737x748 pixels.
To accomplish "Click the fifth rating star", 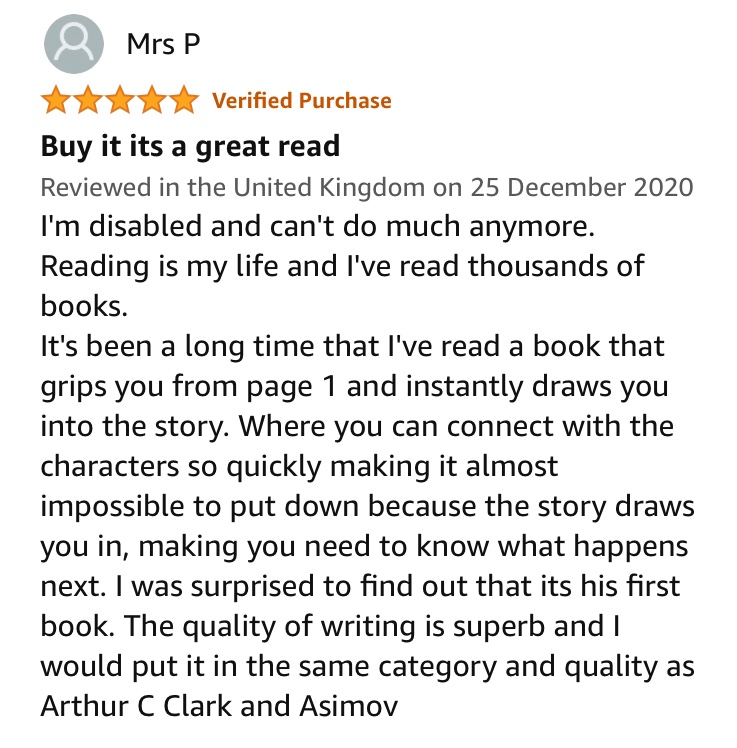I will pyautogui.click(x=183, y=101).
